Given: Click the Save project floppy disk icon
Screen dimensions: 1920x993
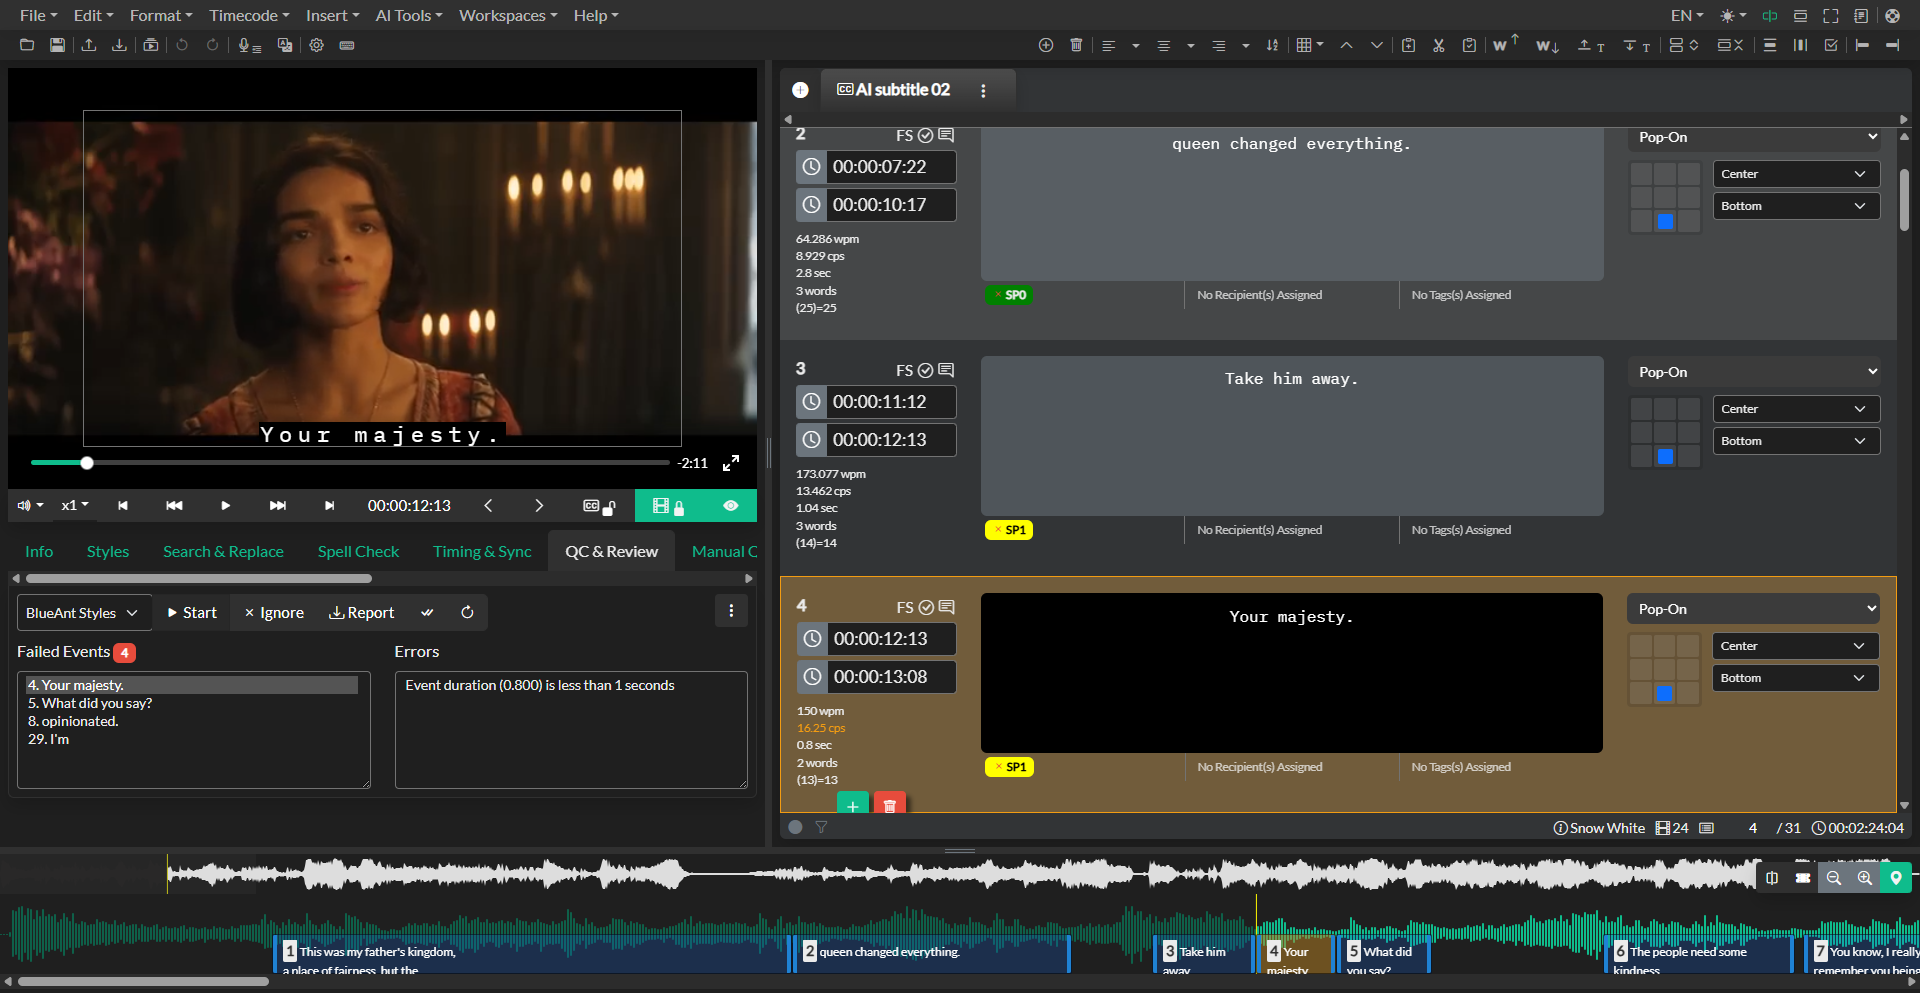Looking at the screenshot, I should coord(57,45).
